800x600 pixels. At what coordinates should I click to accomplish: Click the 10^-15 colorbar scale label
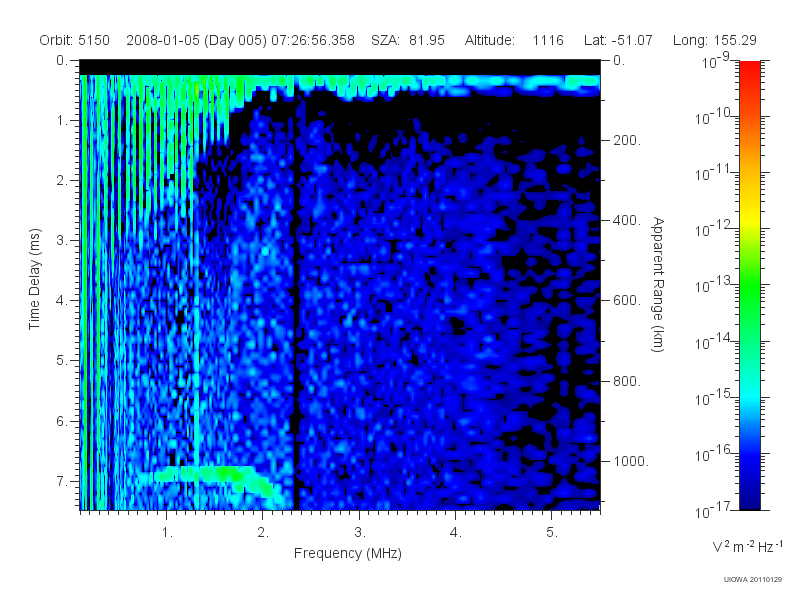point(714,398)
